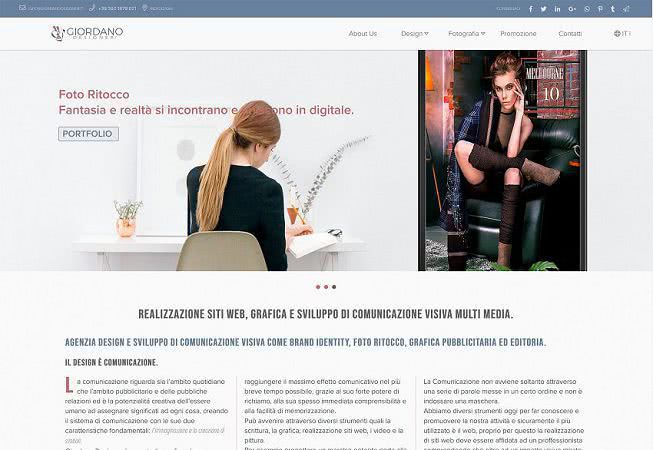Go to the About Us page
The image size is (653, 450).
coord(362,34)
